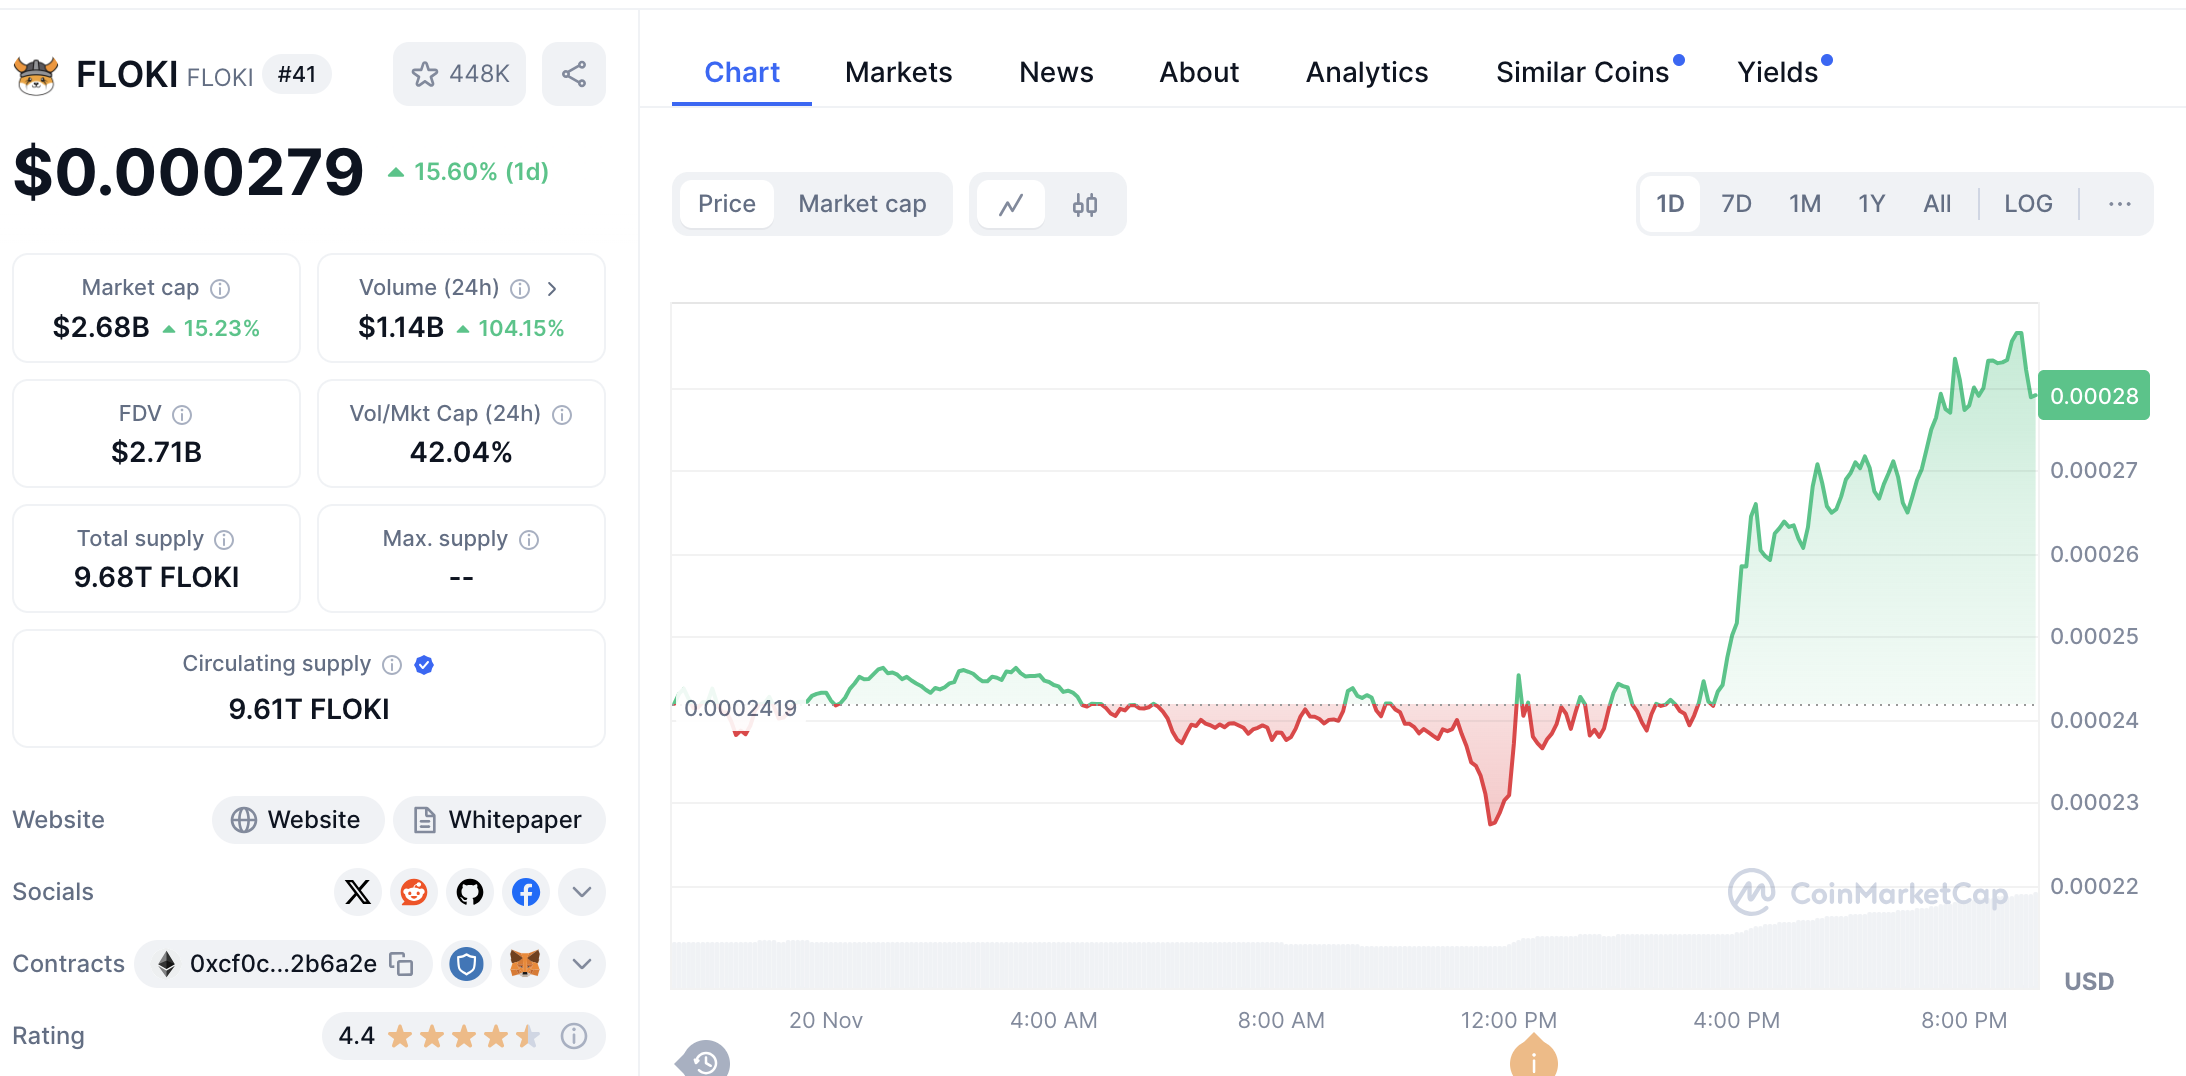2186x1076 pixels.
Task: Show FDV info tooltip icon
Action: click(x=182, y=414)
